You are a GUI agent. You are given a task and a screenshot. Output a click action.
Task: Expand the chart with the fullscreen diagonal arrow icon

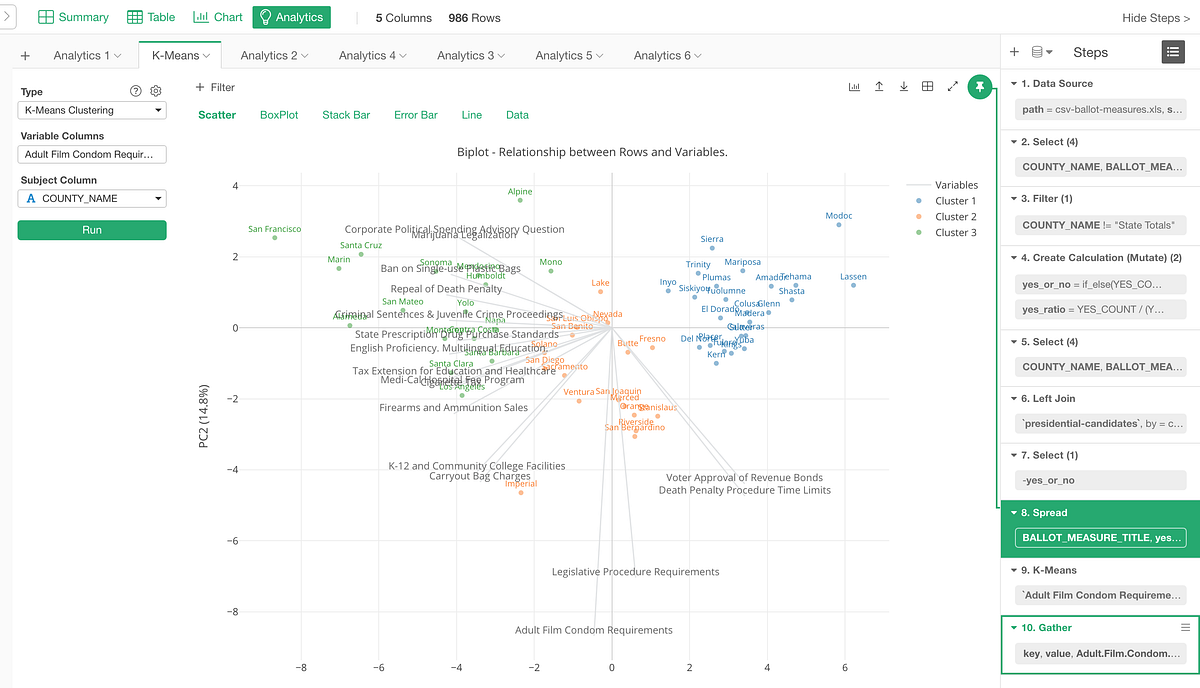coord(952,86)
